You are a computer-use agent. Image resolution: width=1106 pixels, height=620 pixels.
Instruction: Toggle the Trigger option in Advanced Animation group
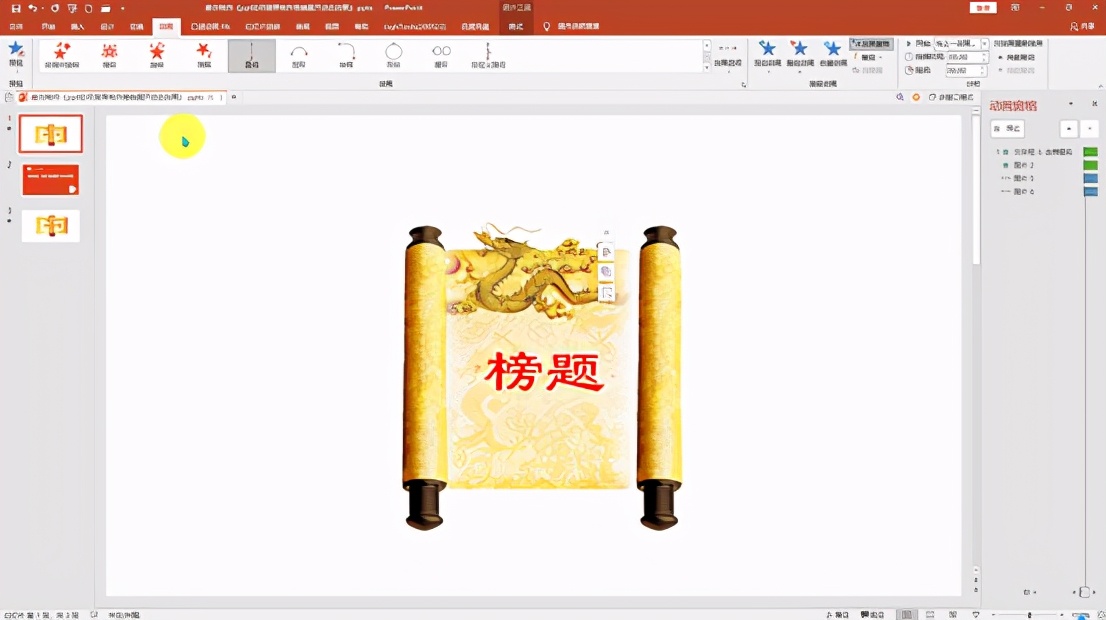(868, 57)
